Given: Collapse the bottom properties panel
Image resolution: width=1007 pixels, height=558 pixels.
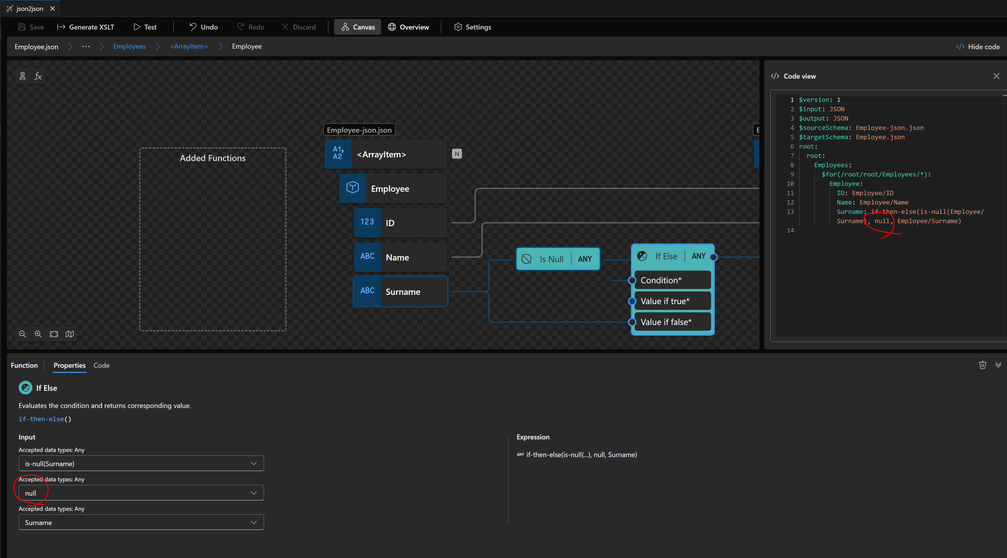Looking at the screenshot, I should [x=998, y=365].
